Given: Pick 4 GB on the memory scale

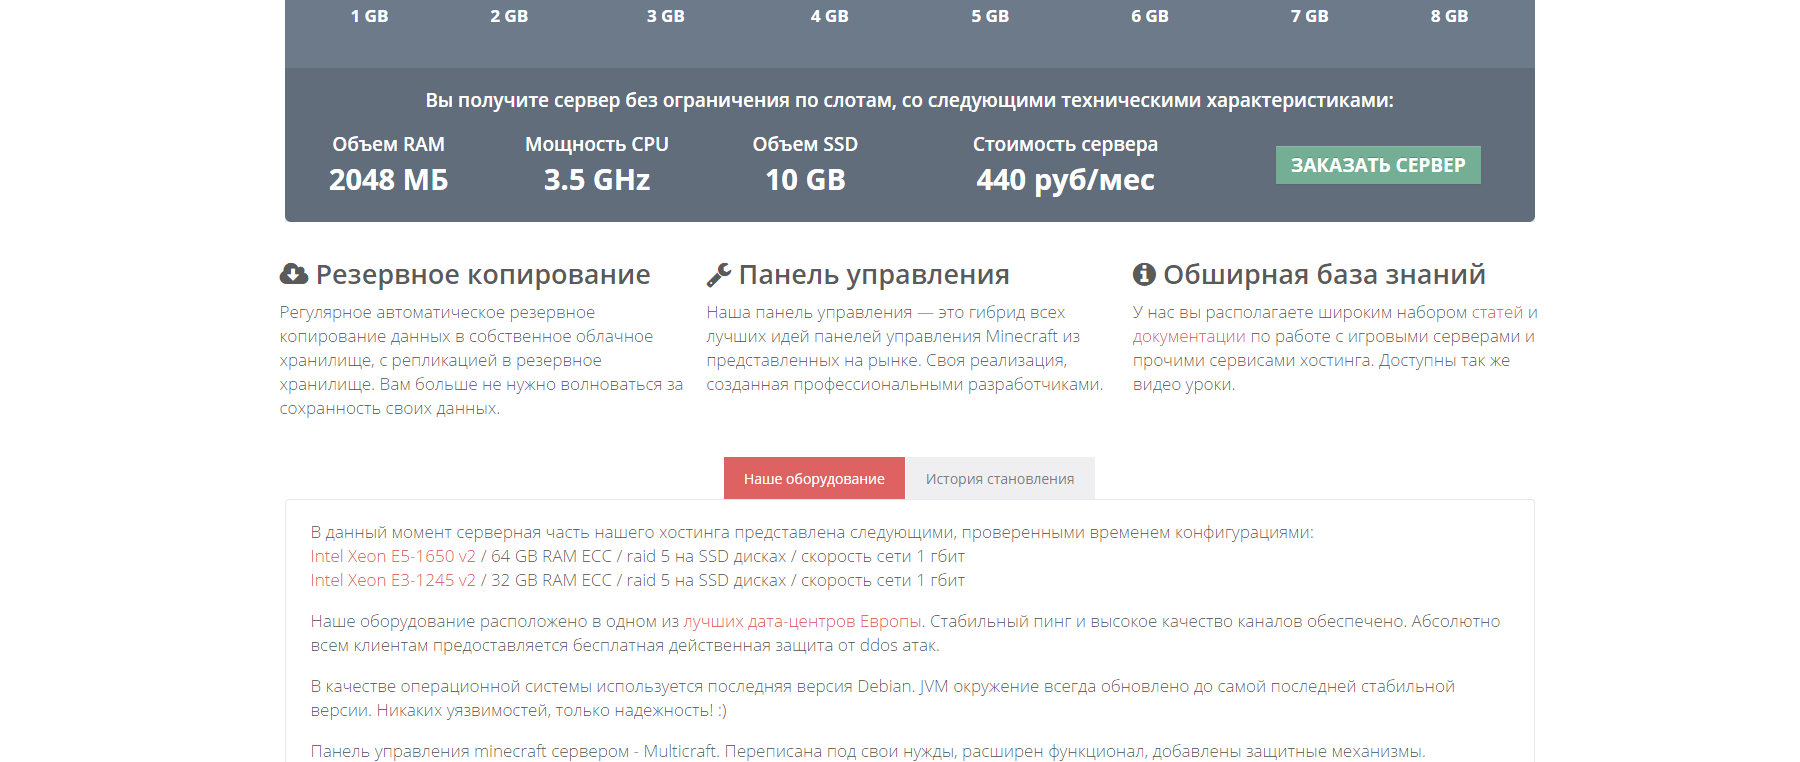Looking at the screenshot, I should click(x=829, y=16).
